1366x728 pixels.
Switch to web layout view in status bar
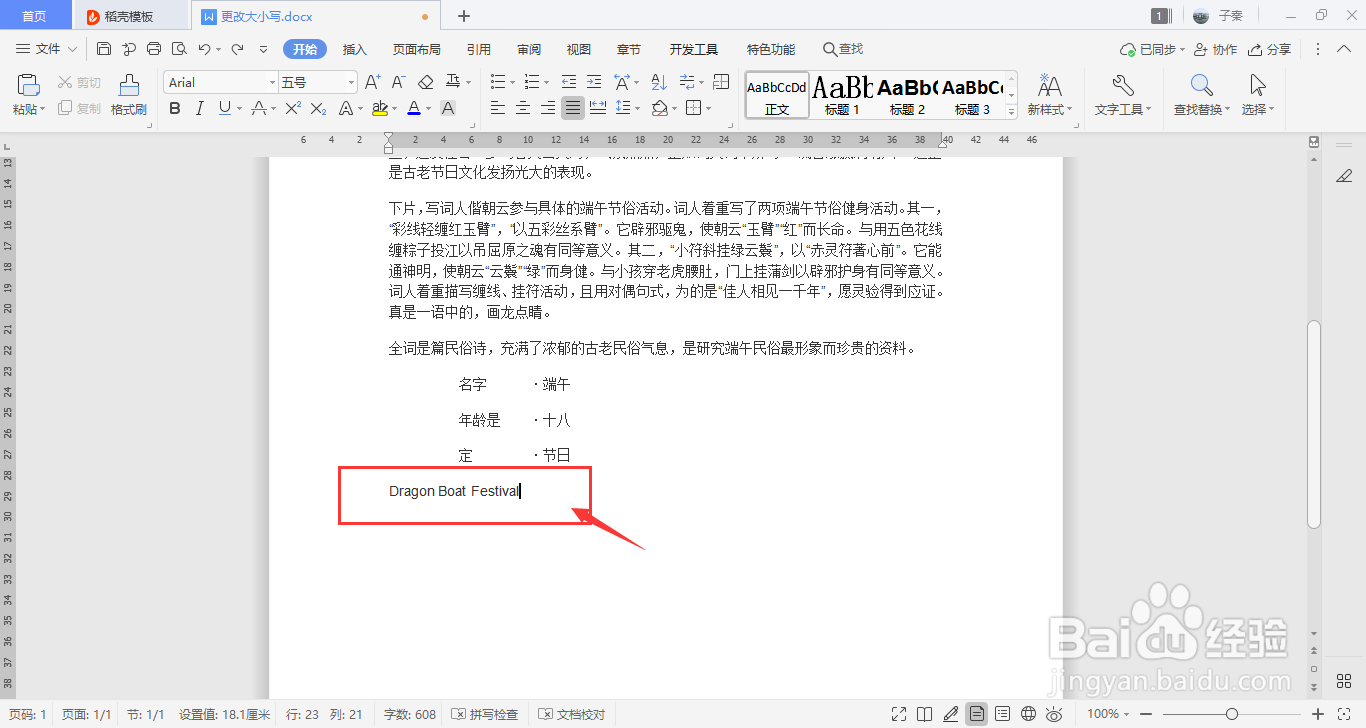pyautogui.click(x=1028, y=714)
